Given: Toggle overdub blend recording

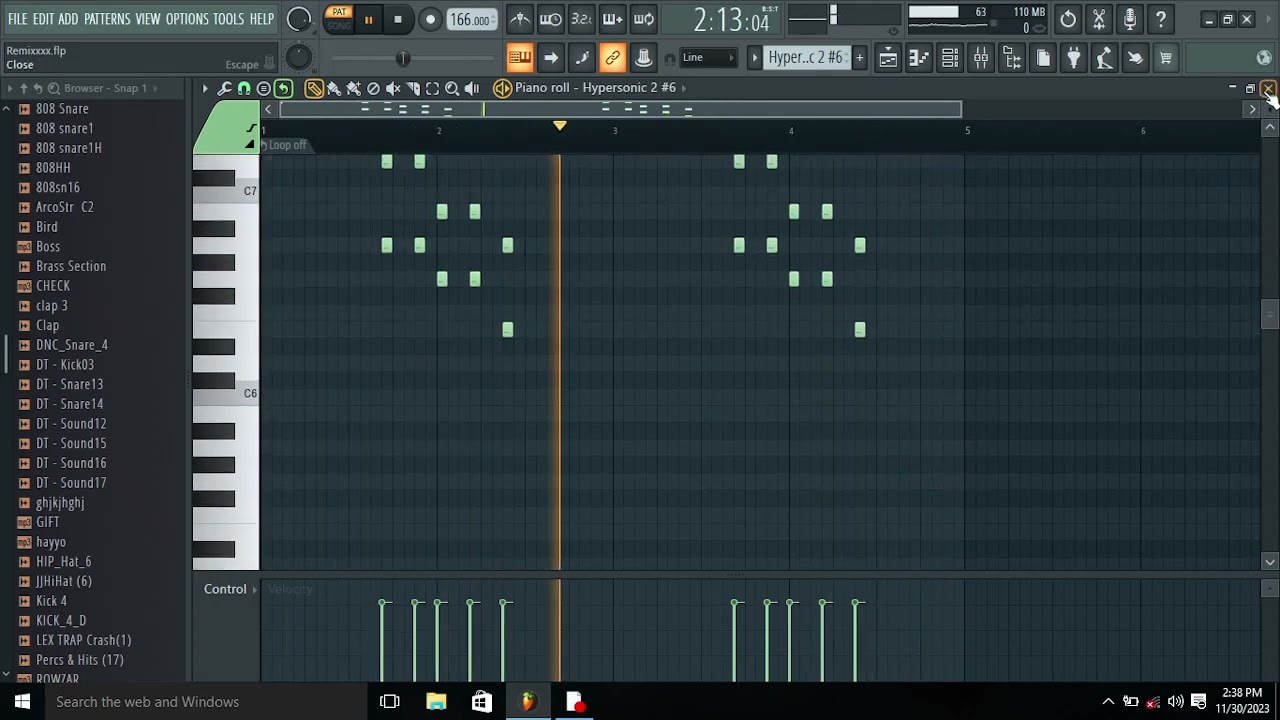Looking at the screenshot, I should point(613,19).
